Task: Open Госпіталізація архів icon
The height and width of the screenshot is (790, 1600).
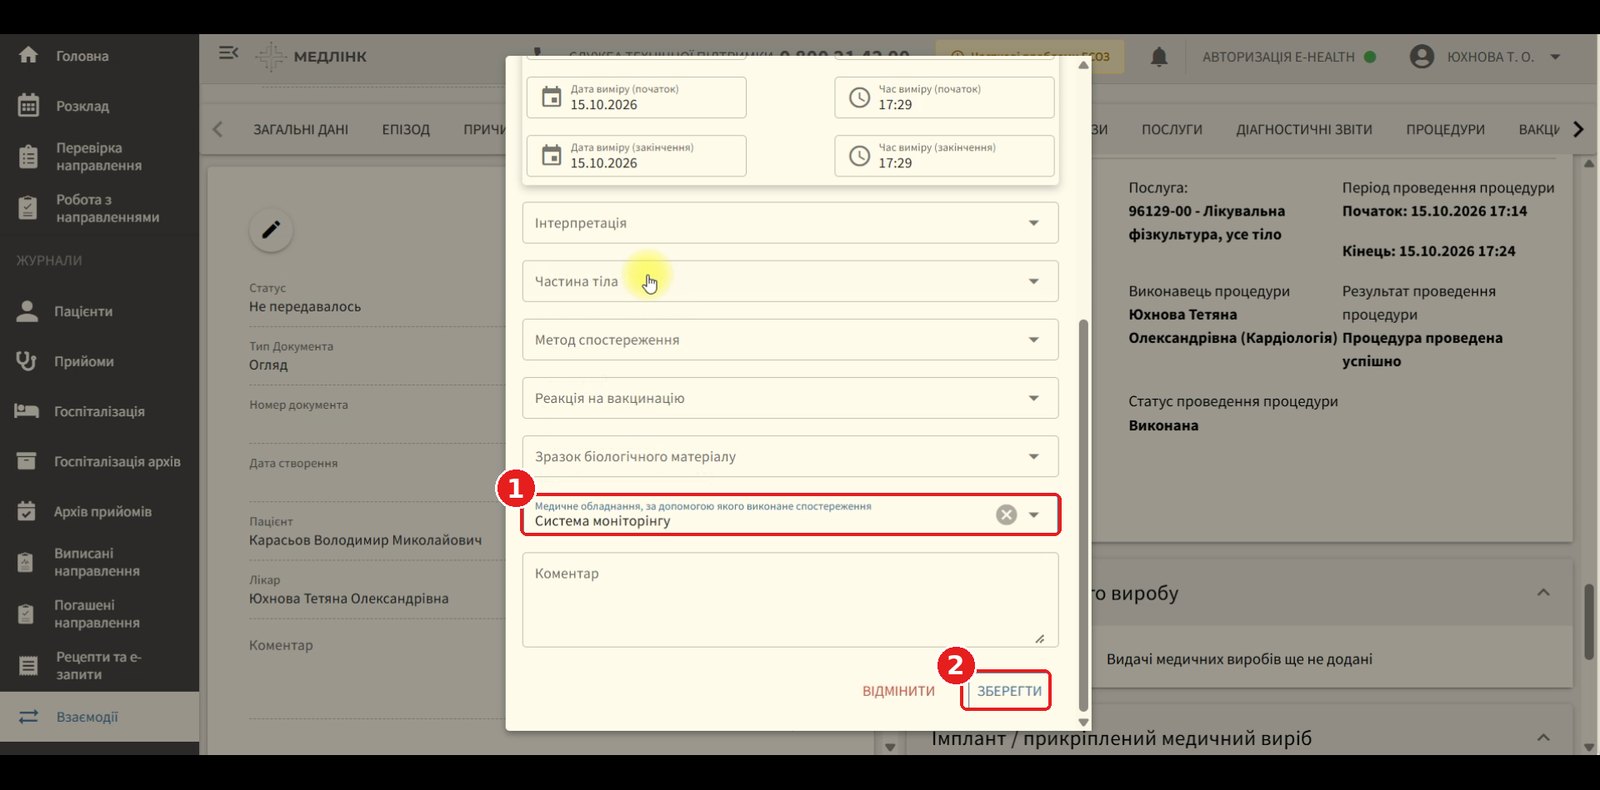Action: [27, 461]
